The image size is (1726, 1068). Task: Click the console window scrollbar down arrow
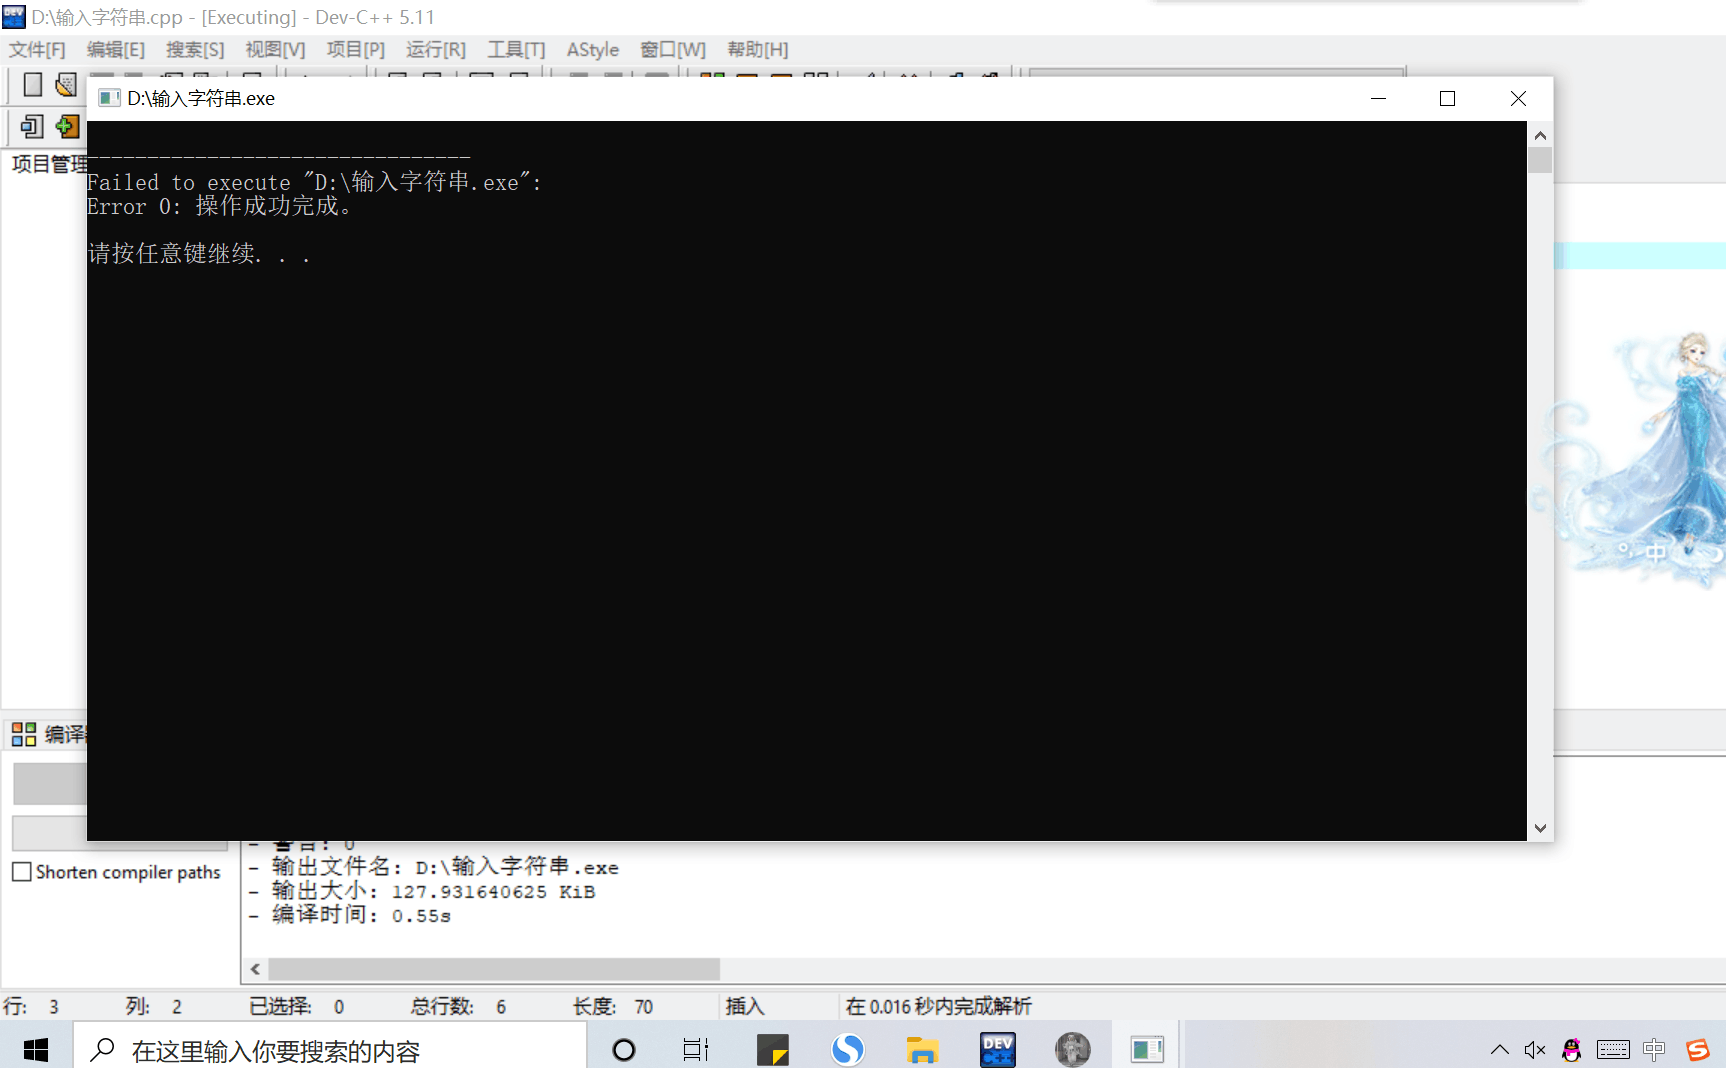(x=1540, y=828)
